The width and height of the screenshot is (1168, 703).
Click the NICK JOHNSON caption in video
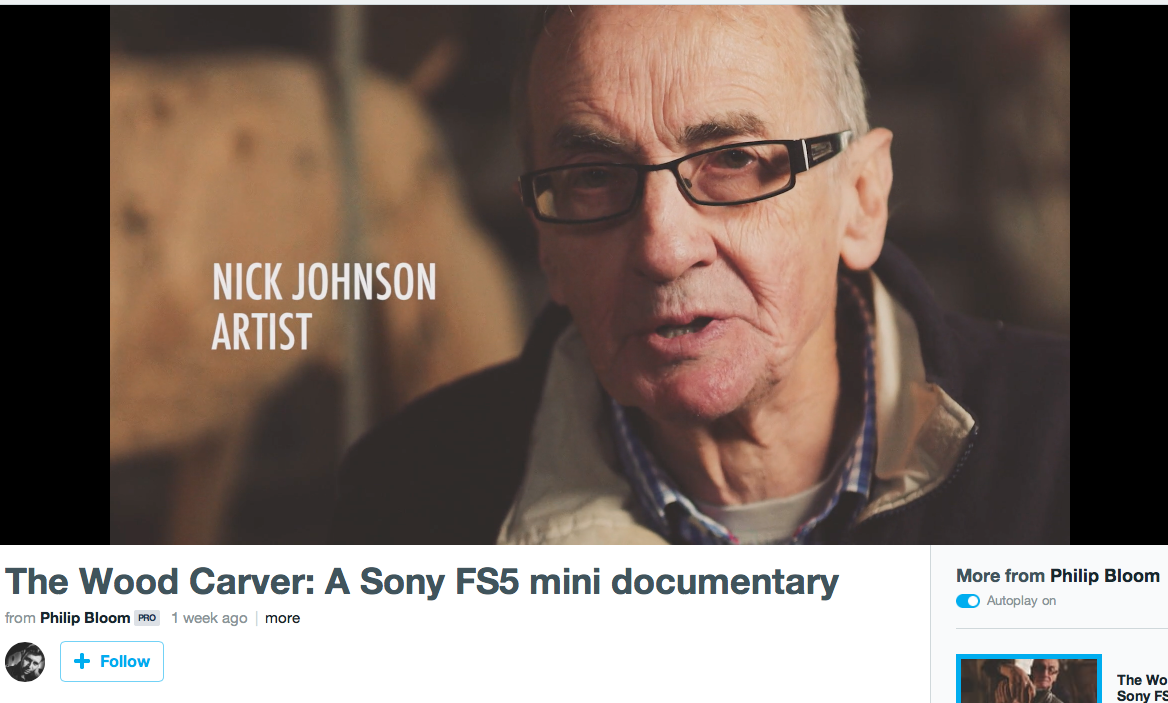tap(324, 281)
